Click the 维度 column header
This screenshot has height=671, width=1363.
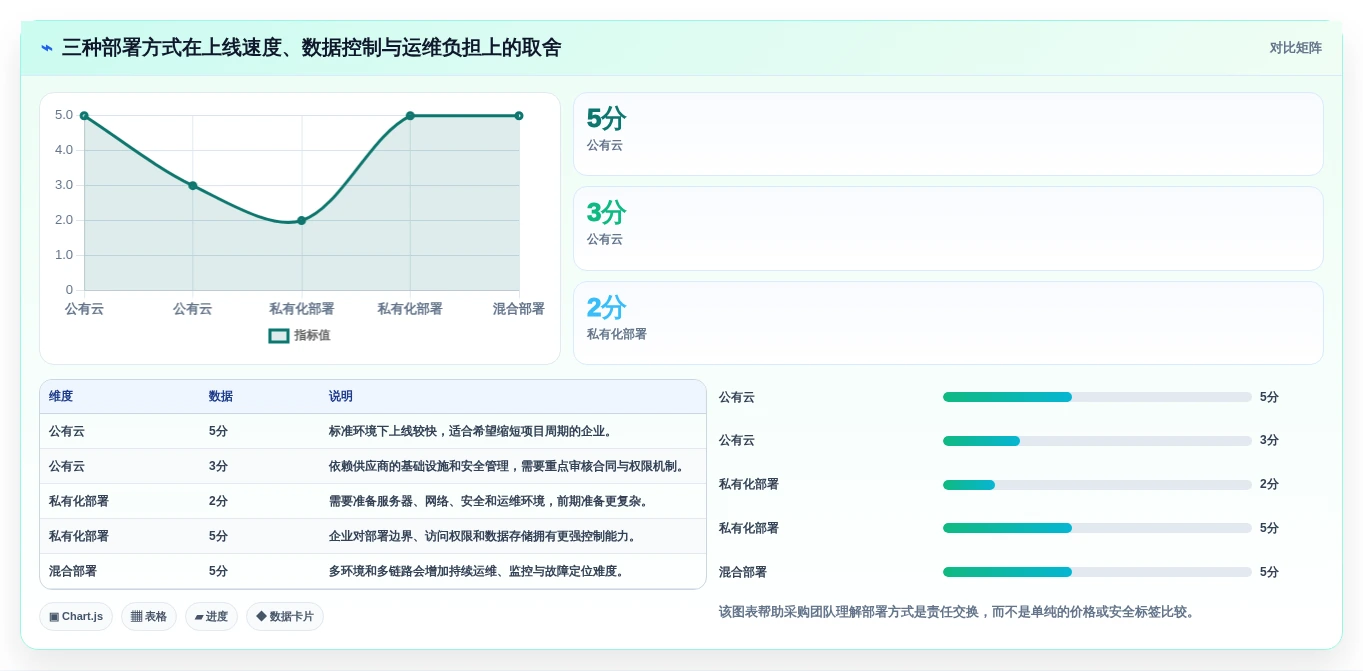[x=61, y=396]
